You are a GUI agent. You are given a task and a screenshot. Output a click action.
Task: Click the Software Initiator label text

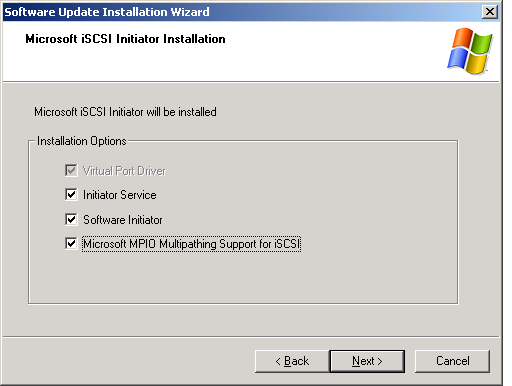point(123,220)
